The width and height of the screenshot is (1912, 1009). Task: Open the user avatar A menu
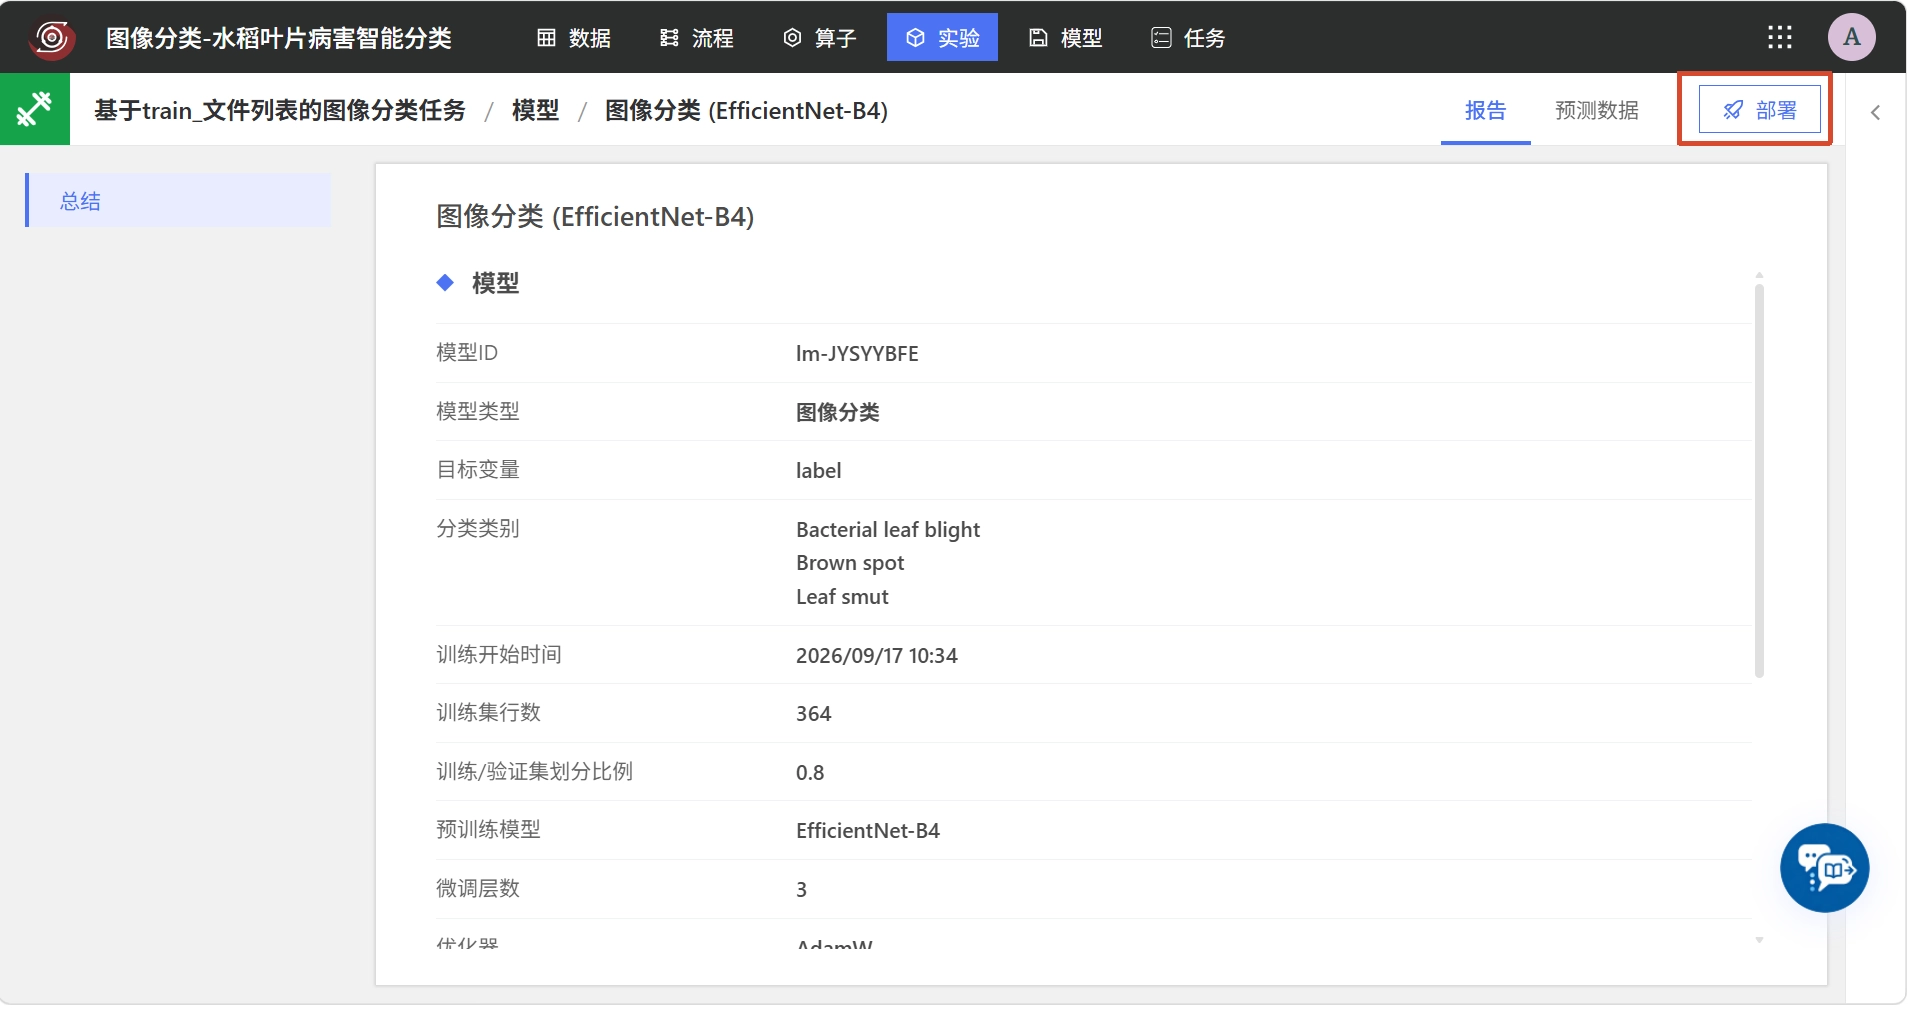(1852, 38)
